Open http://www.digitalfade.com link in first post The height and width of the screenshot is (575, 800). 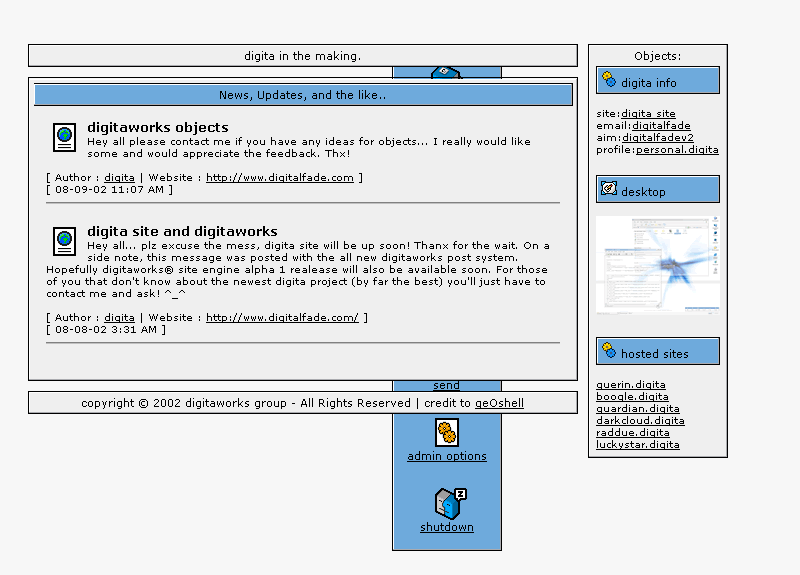[x=280, y=178]
